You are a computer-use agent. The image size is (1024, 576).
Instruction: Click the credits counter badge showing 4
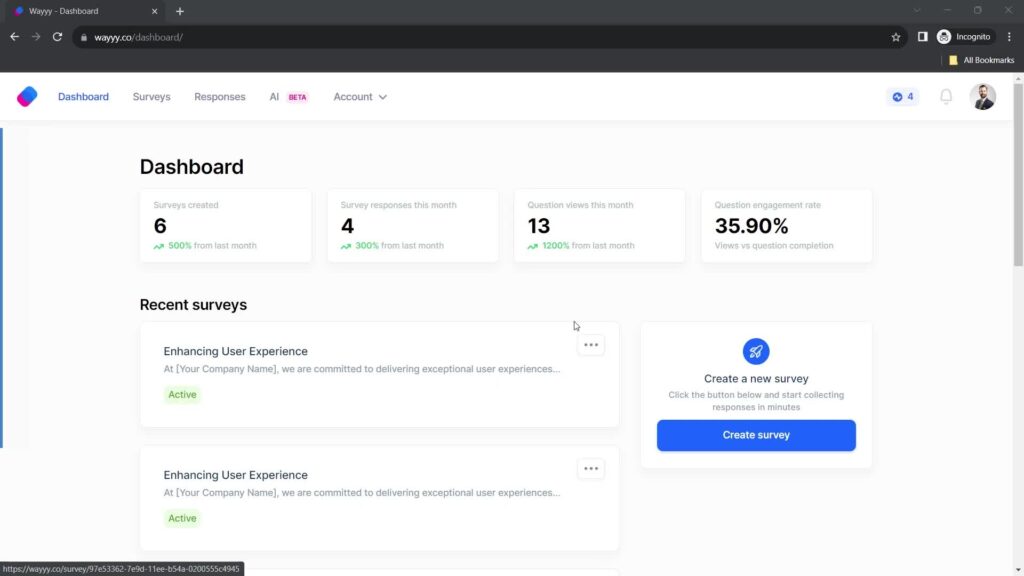901,96
